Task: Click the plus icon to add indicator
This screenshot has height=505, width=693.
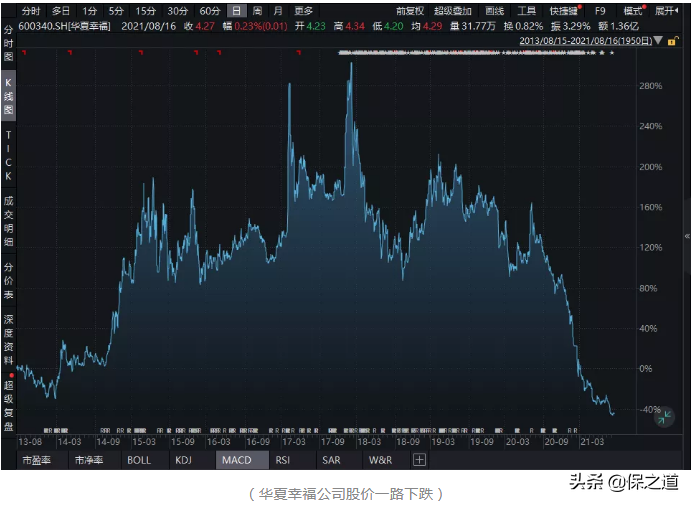Action: tap(419, 460)
